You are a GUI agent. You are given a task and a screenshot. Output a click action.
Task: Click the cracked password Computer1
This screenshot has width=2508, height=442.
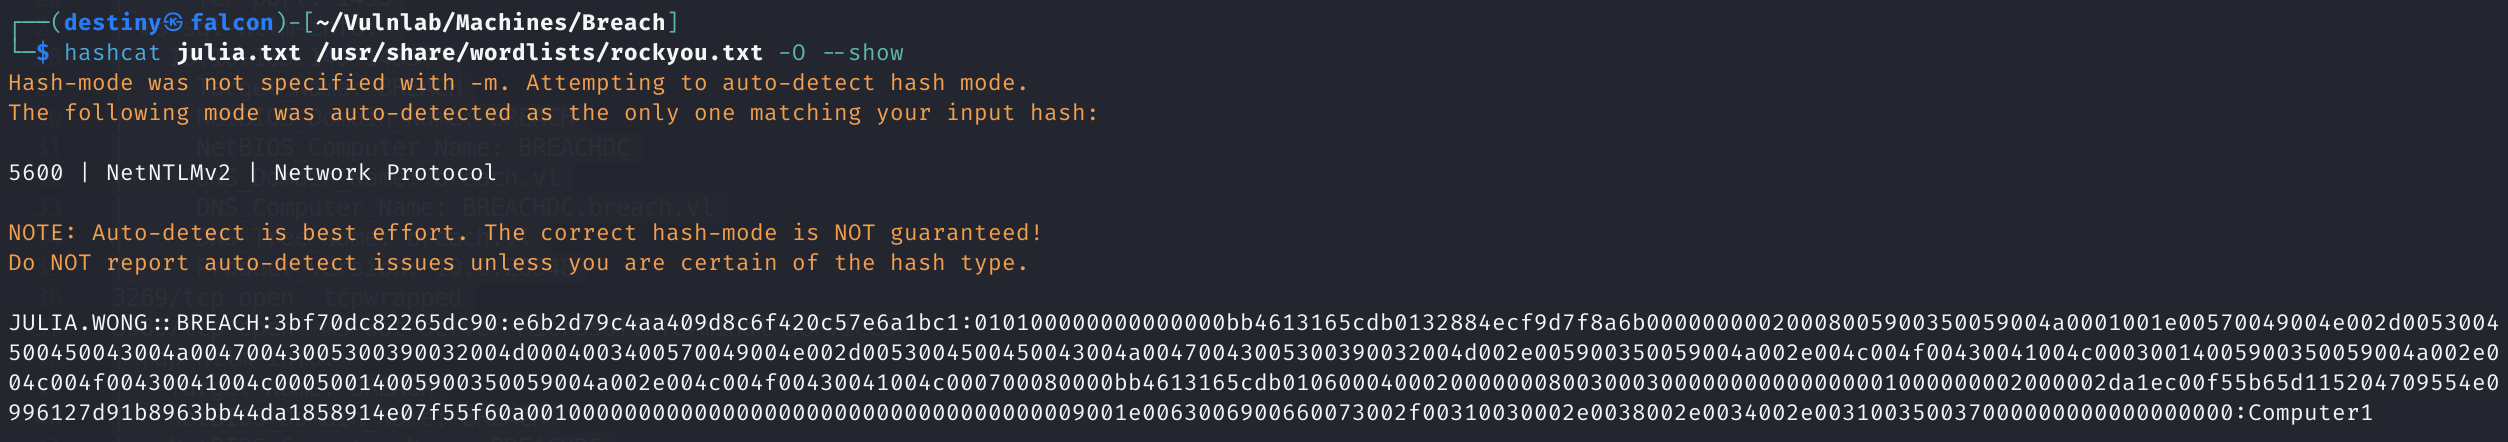pos(2310,413)
